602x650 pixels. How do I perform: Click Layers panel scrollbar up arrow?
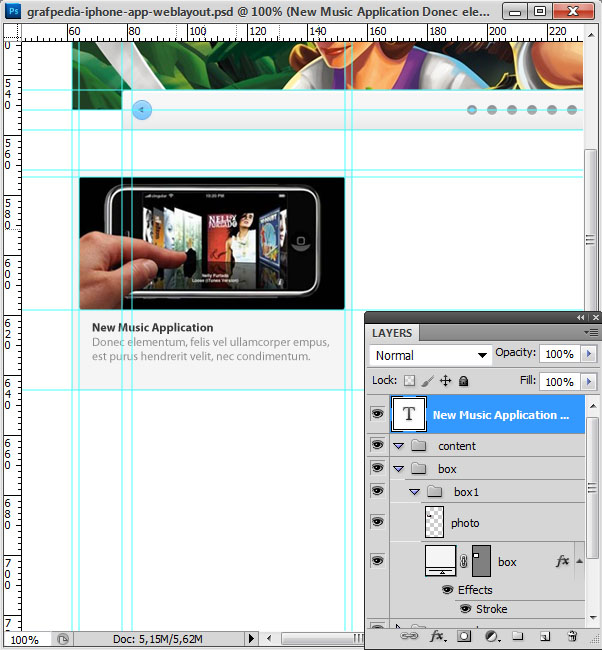pyautogui.click(x=592, y=406)
